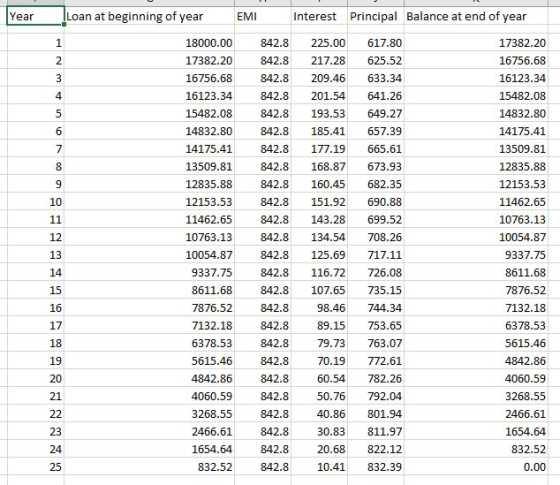Select balance 7132.18 in year 16 row
The height and width of the screenshot is (485, 560).
[x=476, y=308]
